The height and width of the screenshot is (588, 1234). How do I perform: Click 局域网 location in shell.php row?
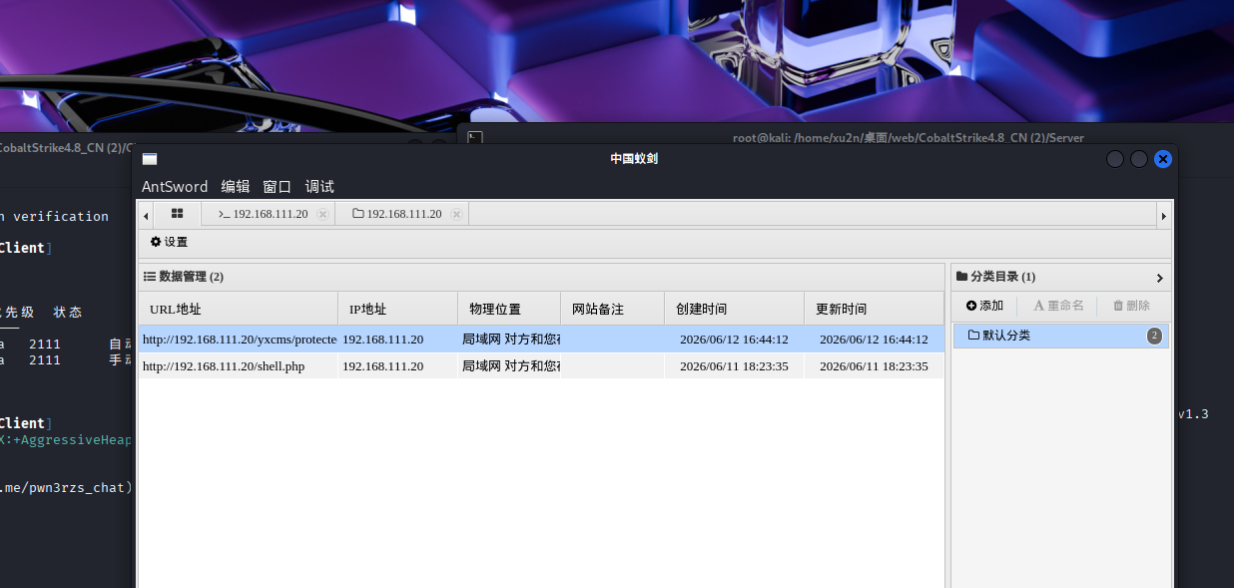pyautogui.click(x=510, y=366)
